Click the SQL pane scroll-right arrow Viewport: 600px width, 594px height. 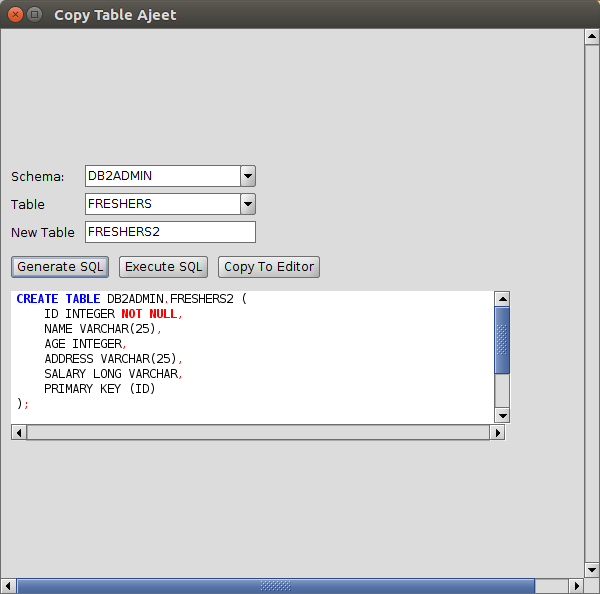coord(495,433)
